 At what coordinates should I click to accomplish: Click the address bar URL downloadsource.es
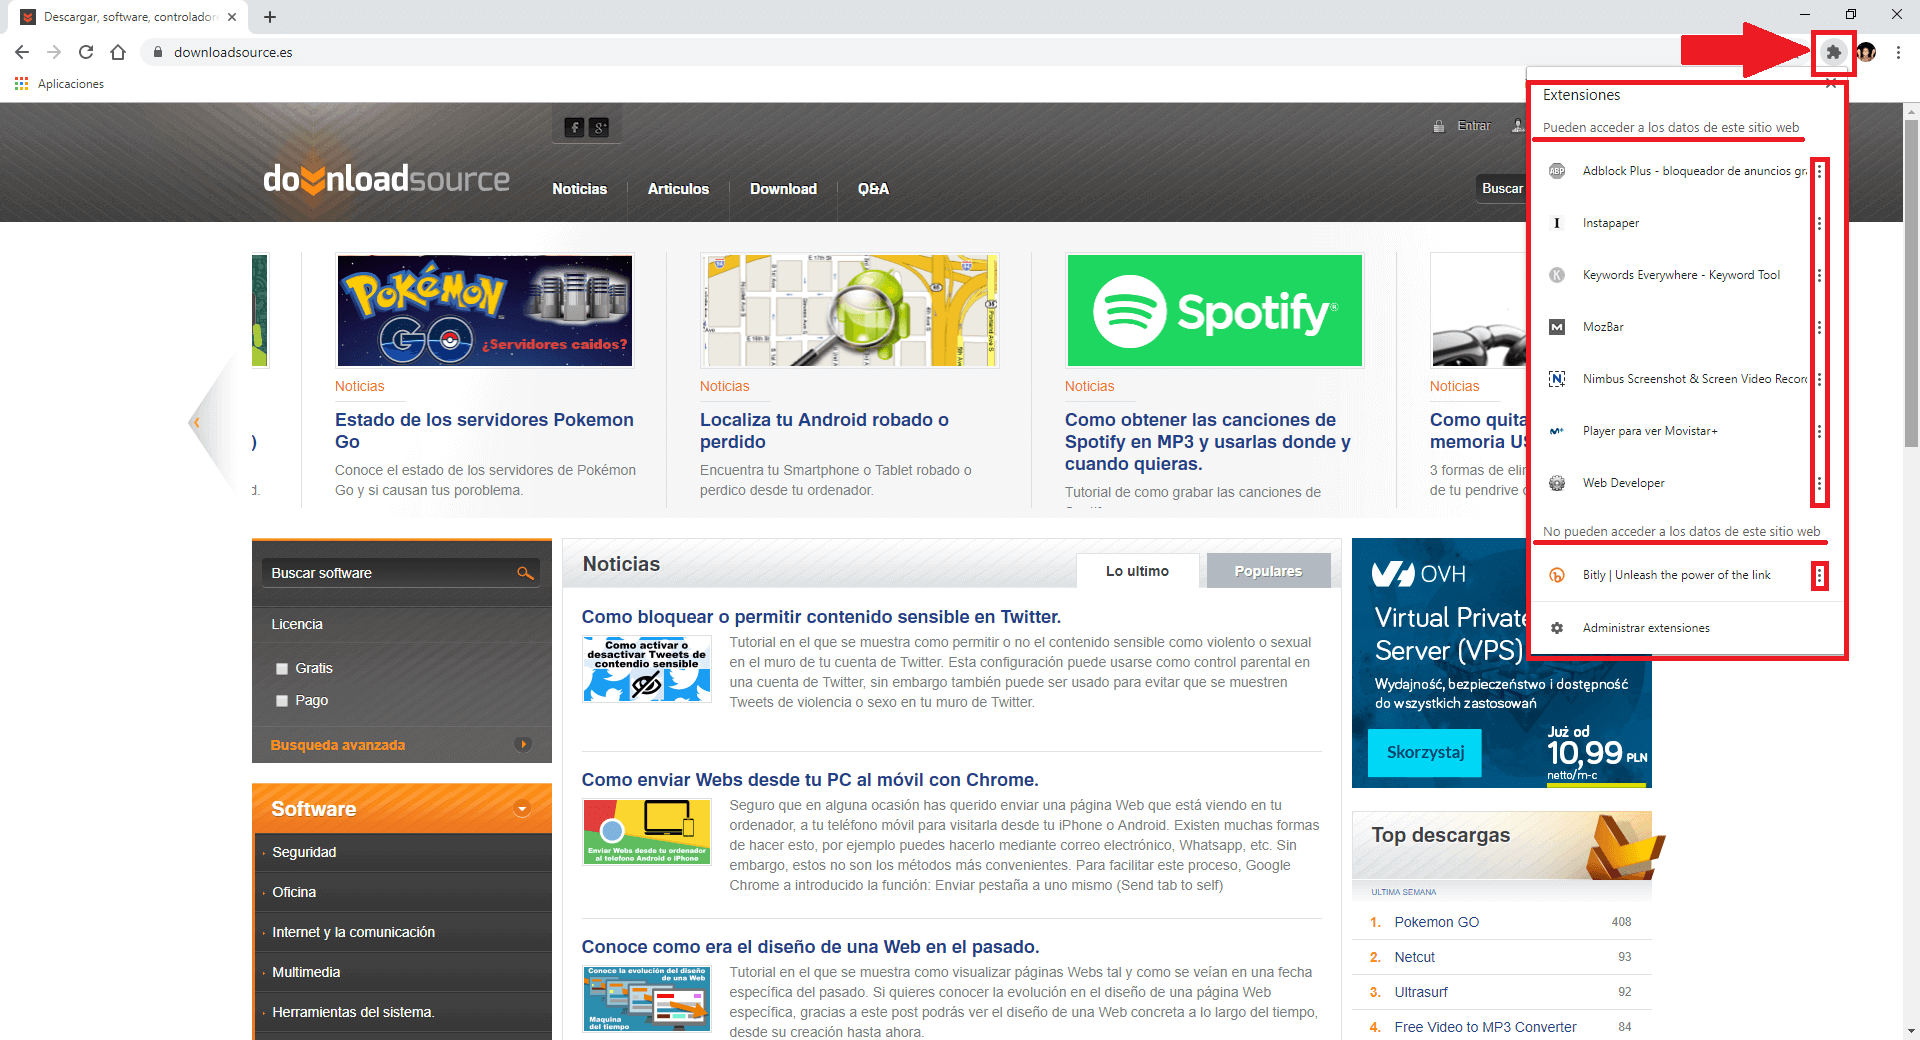233,52
